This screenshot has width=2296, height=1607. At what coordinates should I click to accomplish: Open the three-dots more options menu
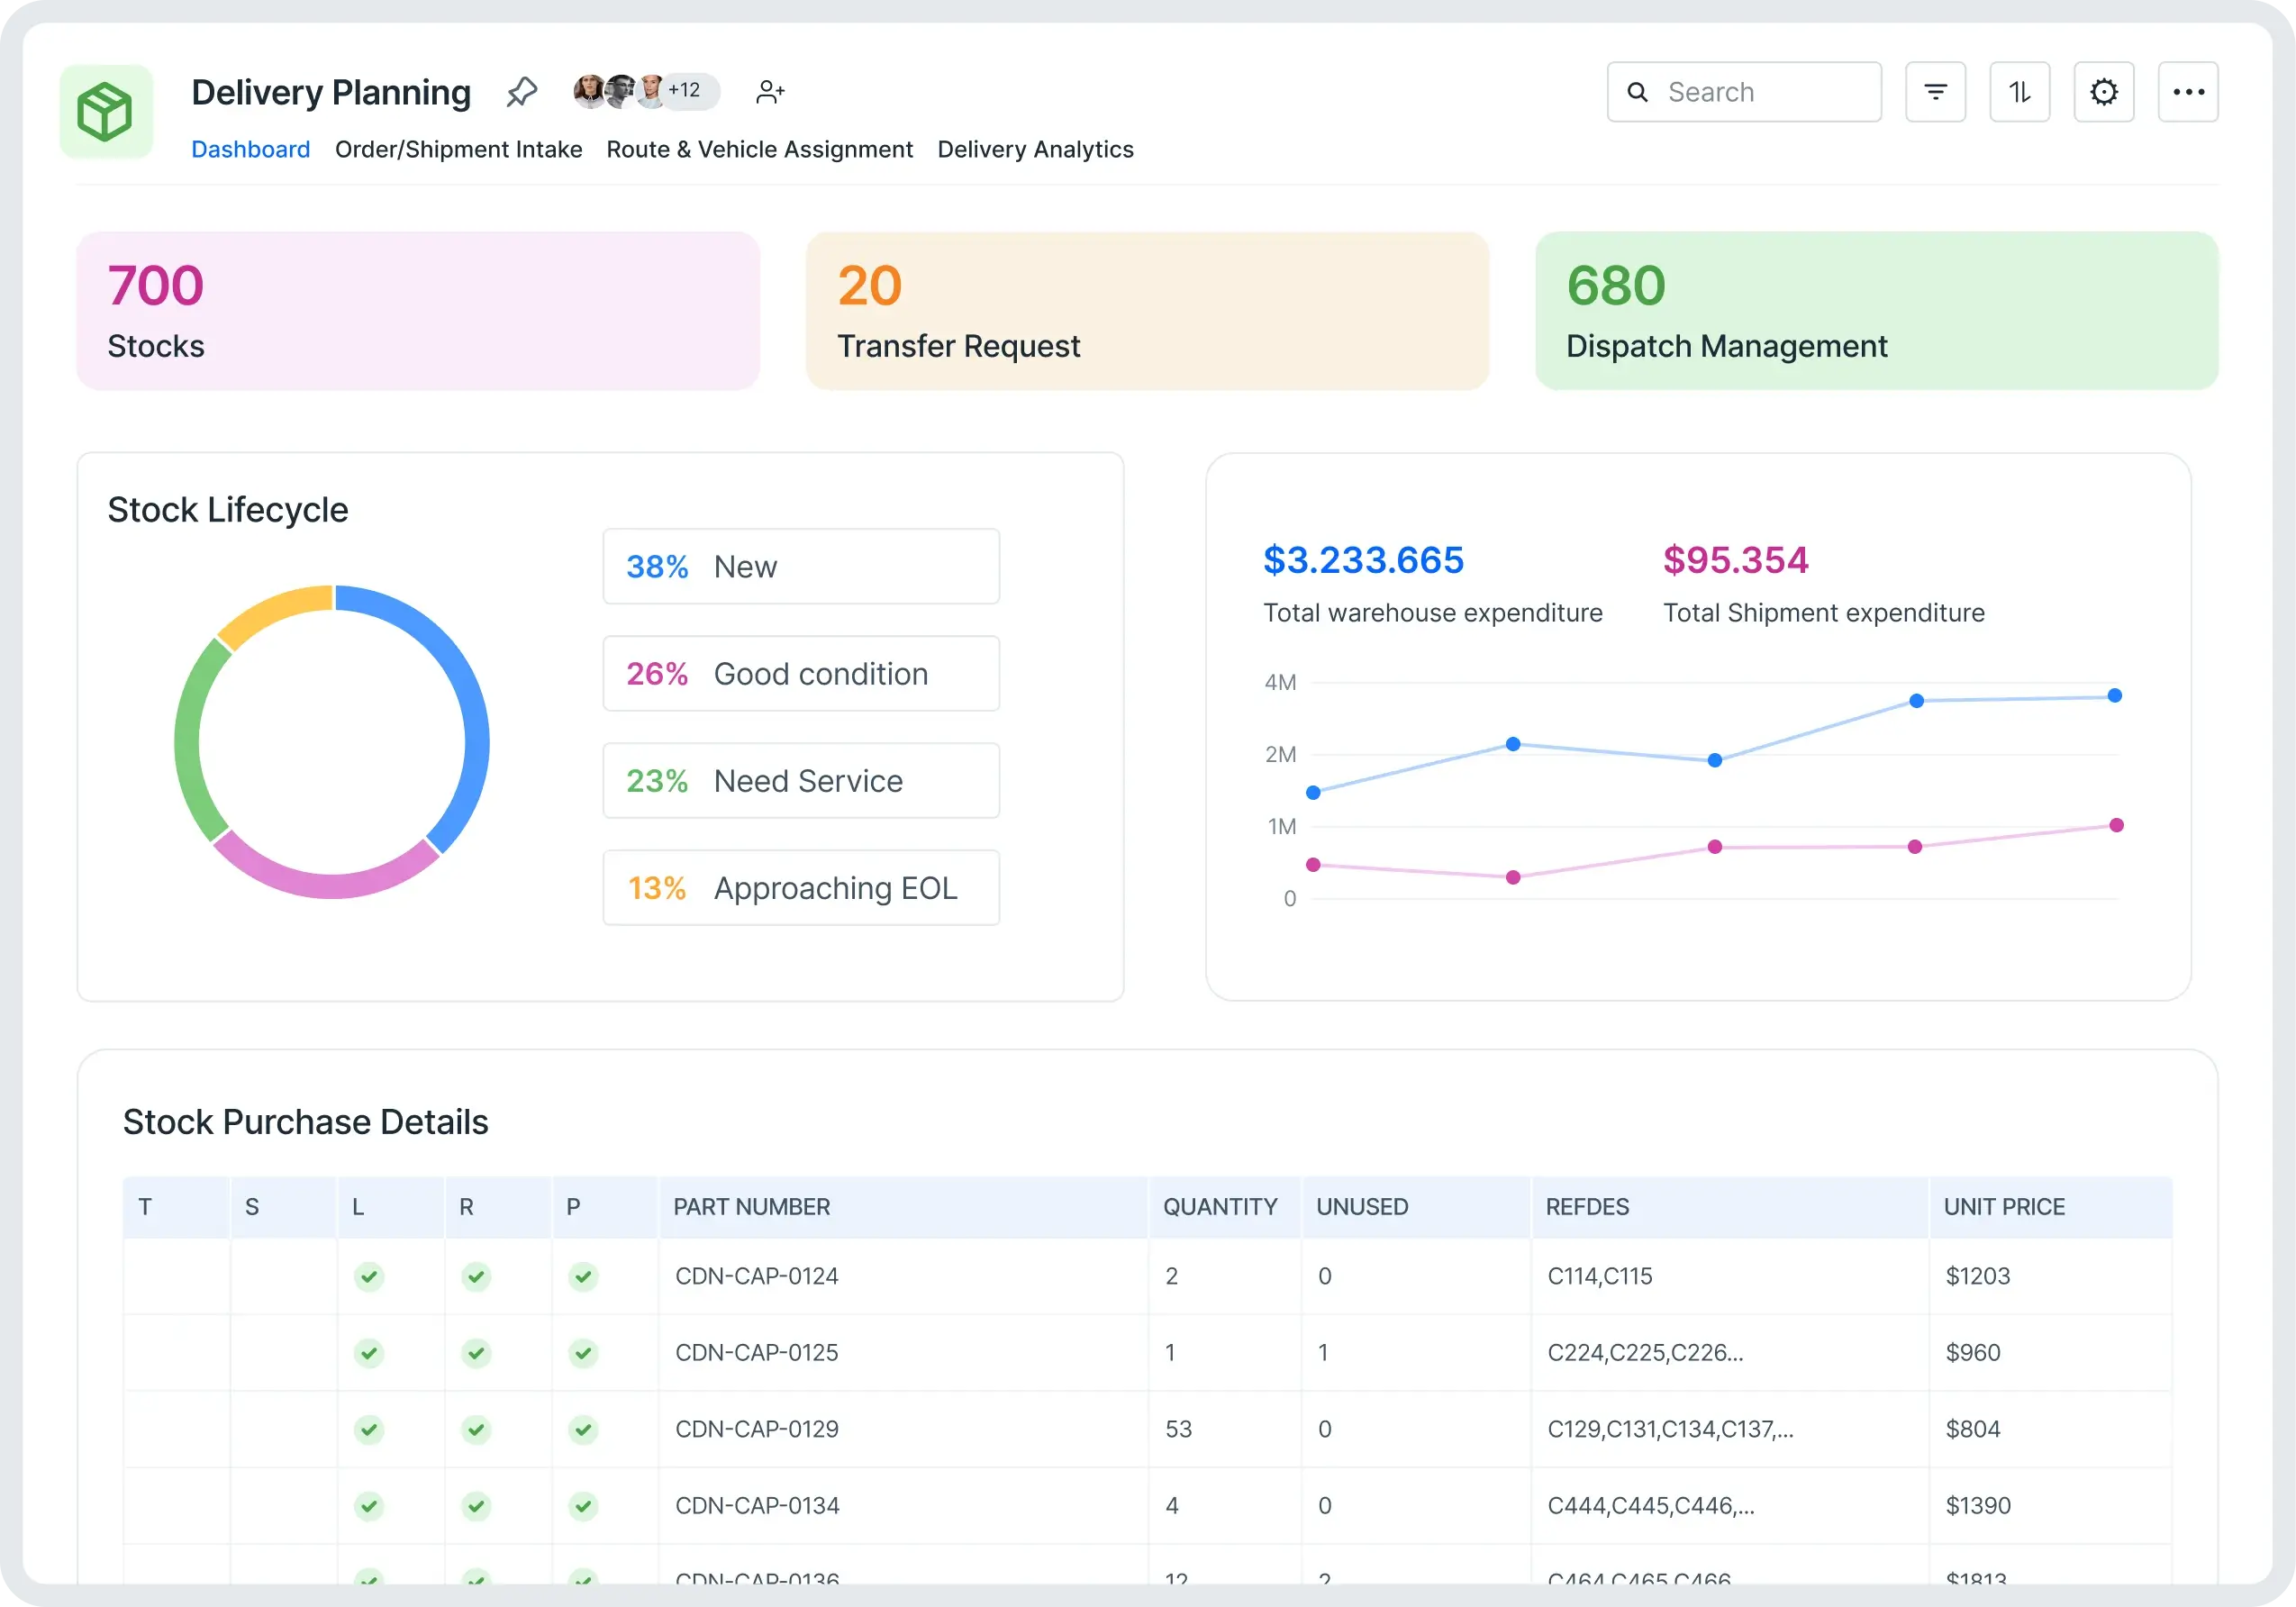[2187, 92]
